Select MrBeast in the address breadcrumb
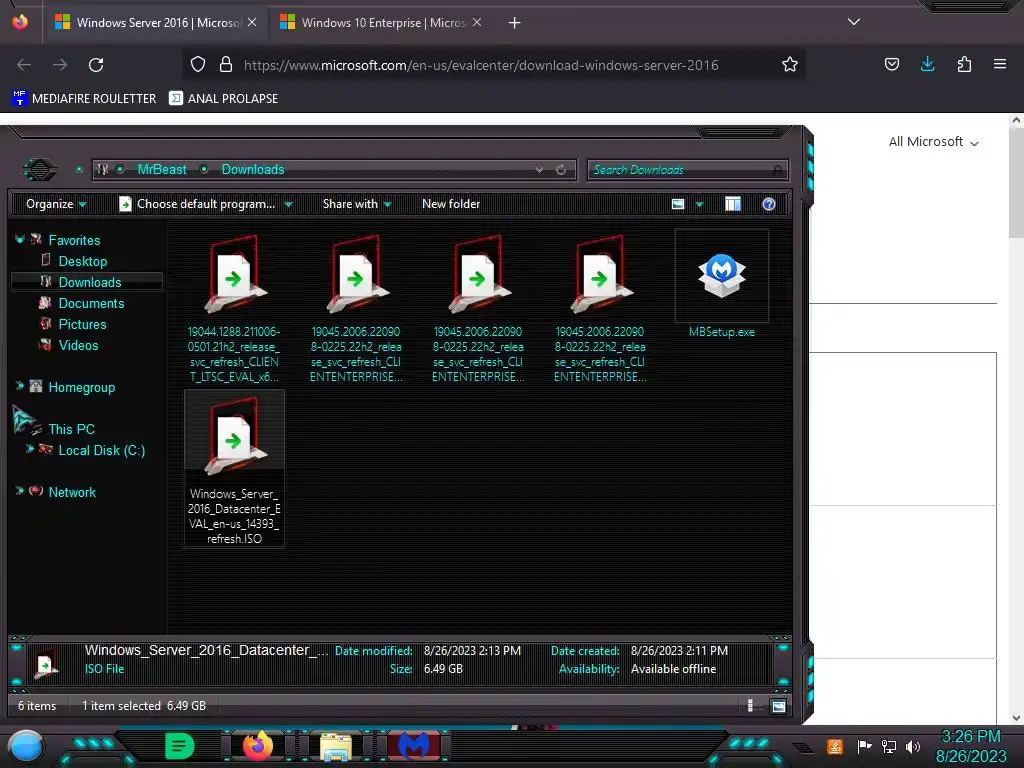This screenshot has width=1024, height=768. (162, 170)
